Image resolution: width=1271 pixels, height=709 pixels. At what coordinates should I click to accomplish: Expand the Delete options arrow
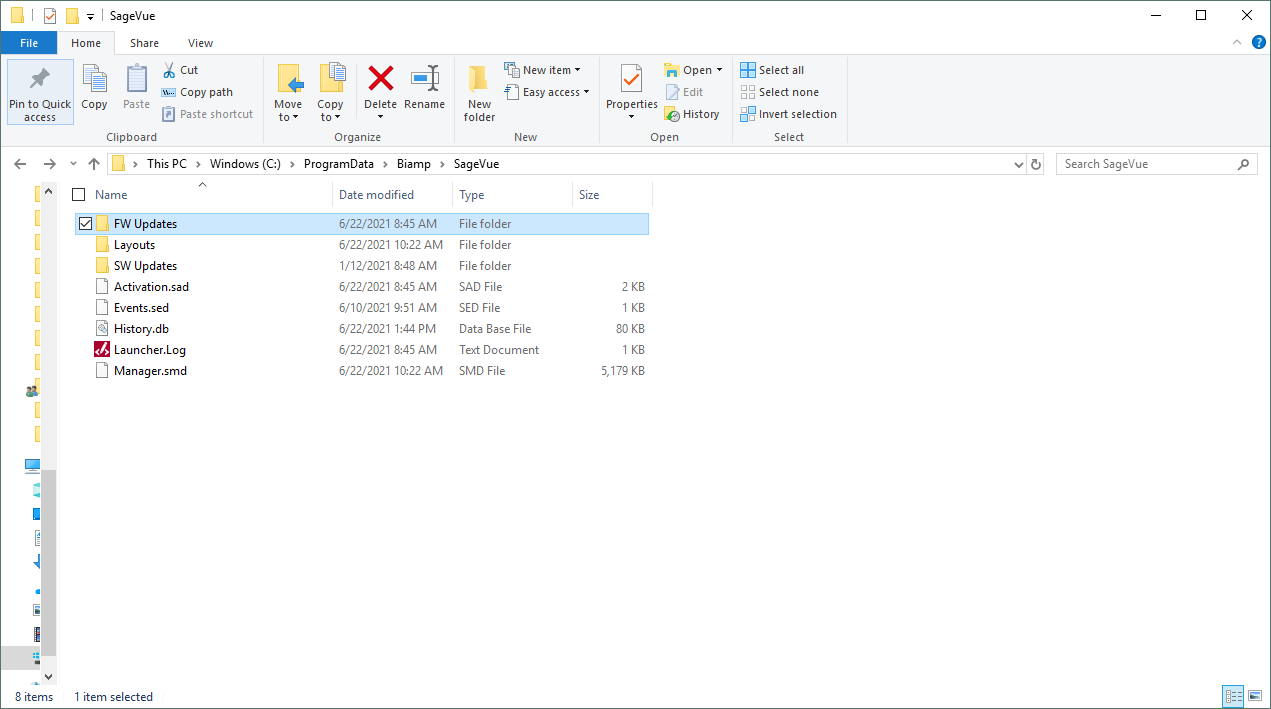(380, 118)
